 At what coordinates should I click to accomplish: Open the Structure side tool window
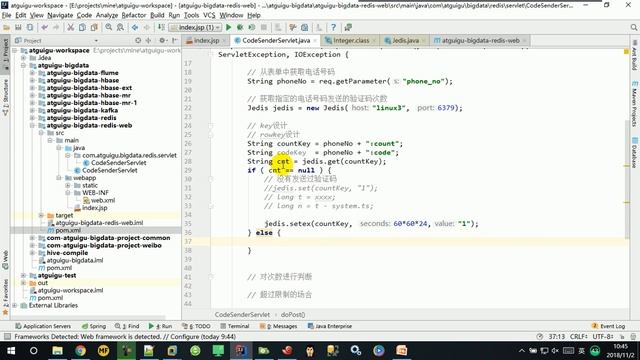tap(5, 97)
